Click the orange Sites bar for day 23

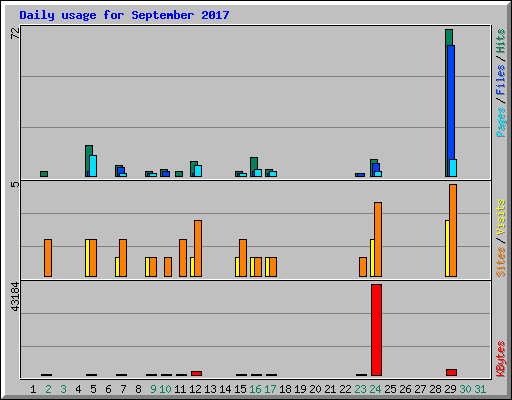point(363,267)
